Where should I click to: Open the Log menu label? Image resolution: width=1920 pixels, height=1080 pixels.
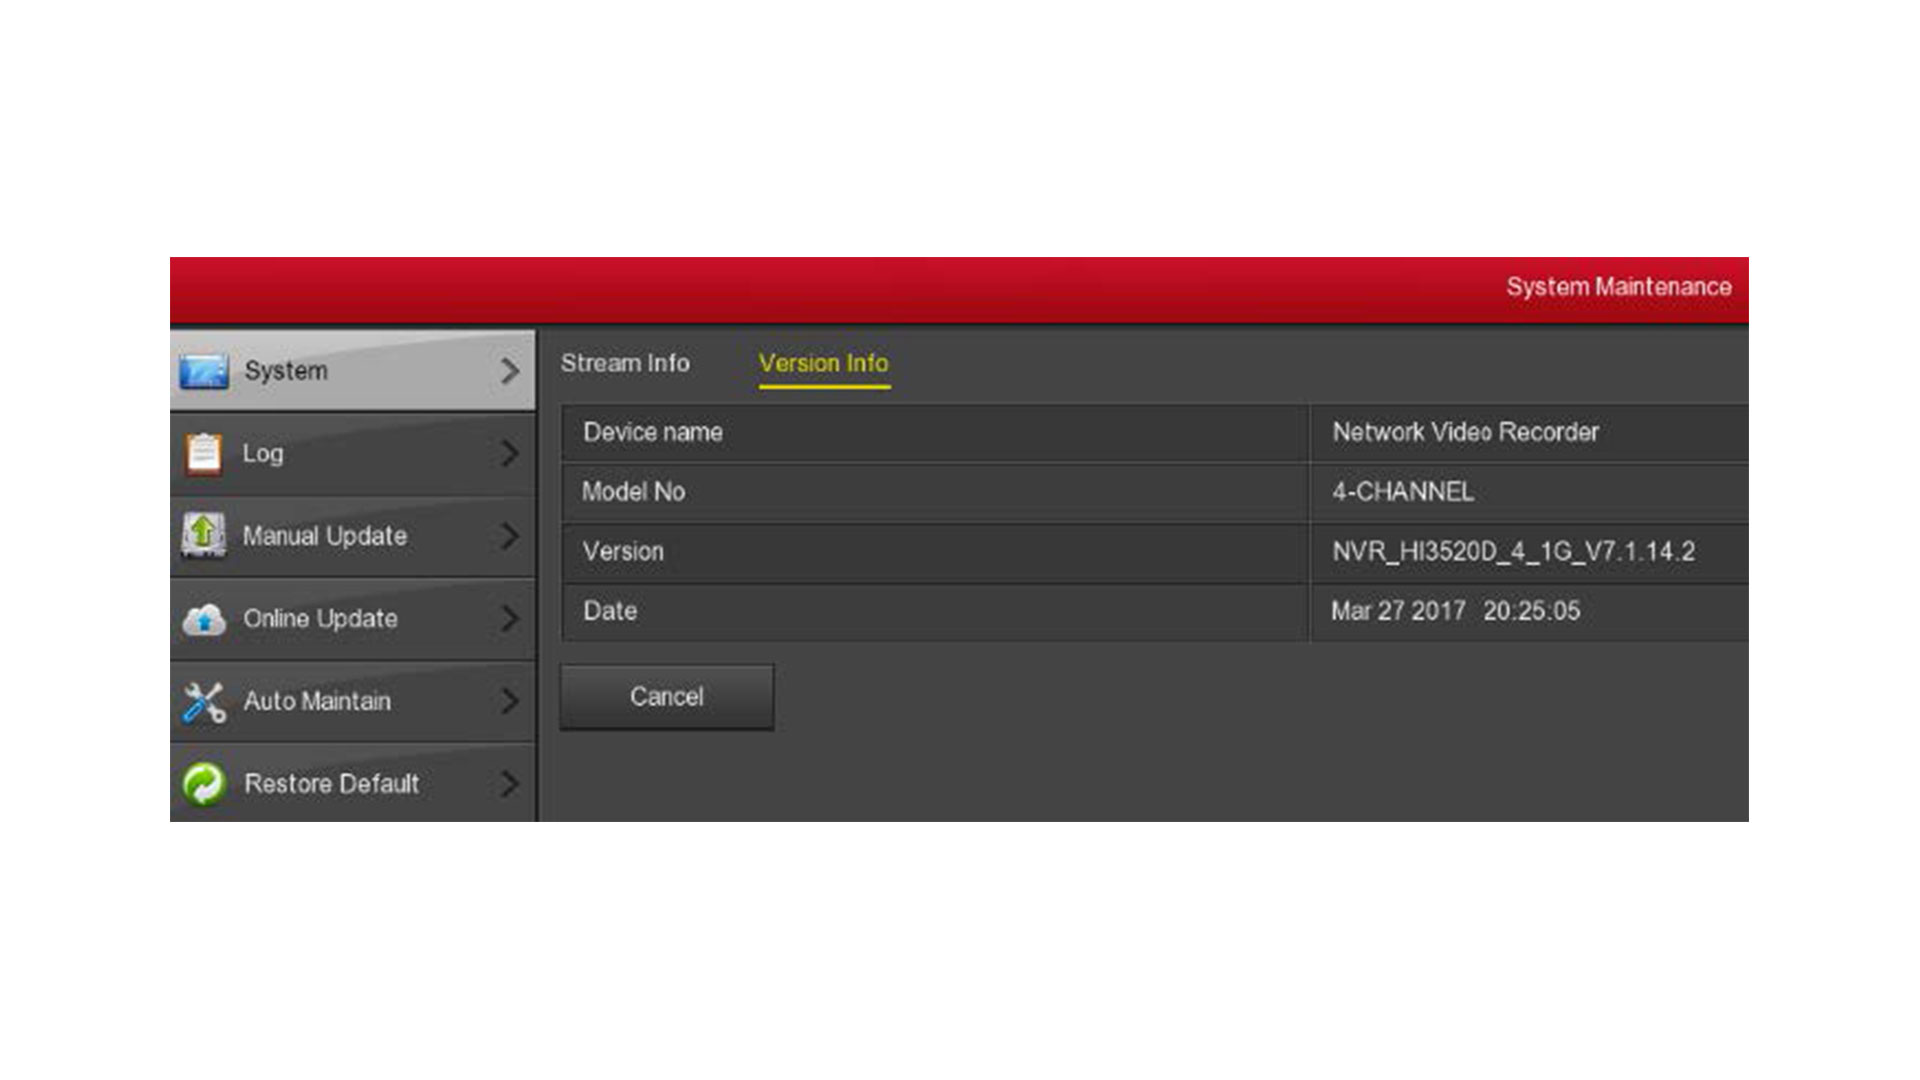pos(263,454)
